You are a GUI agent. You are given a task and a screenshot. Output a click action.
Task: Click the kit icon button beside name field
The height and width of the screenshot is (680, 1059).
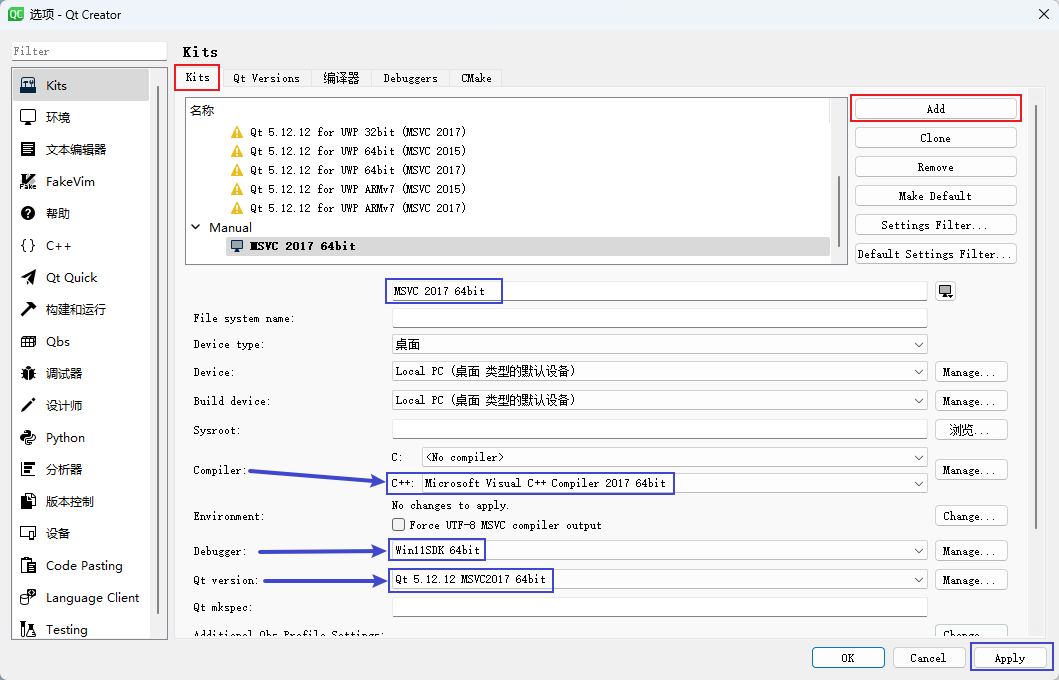pyautogui.click(x=945, y=291)
